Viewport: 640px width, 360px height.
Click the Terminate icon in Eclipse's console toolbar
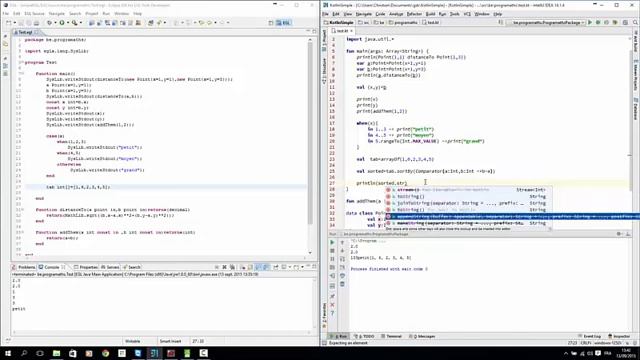(x=217, y=267)
